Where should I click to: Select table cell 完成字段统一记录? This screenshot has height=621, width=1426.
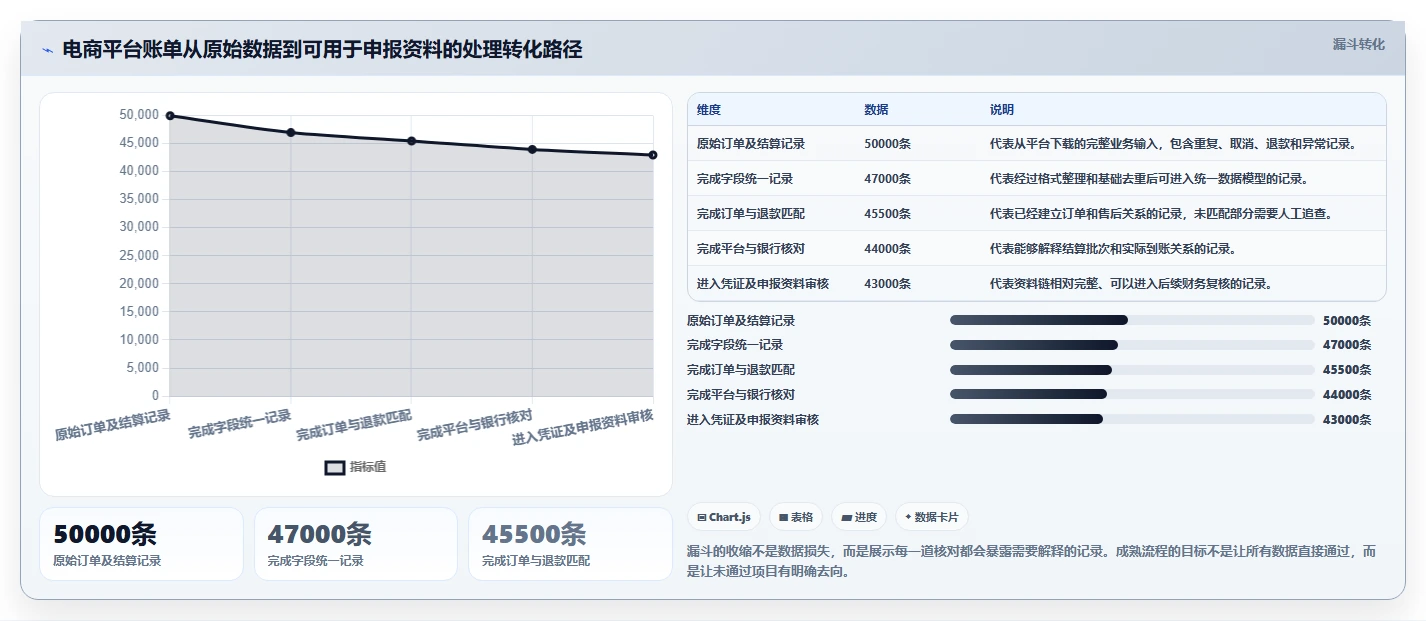click(x=745, y=179)
